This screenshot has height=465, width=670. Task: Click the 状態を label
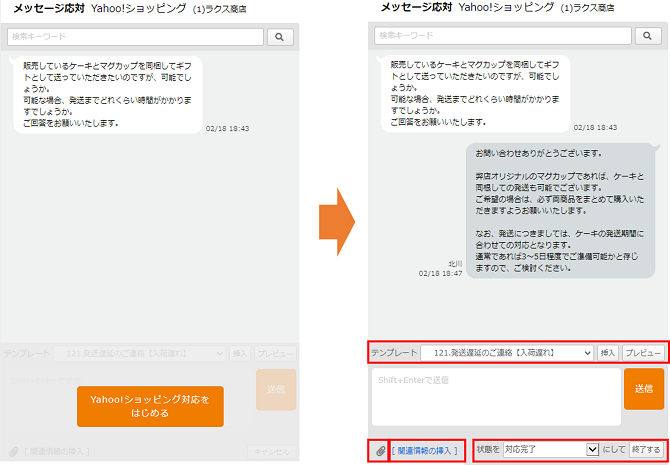(488, 449)
